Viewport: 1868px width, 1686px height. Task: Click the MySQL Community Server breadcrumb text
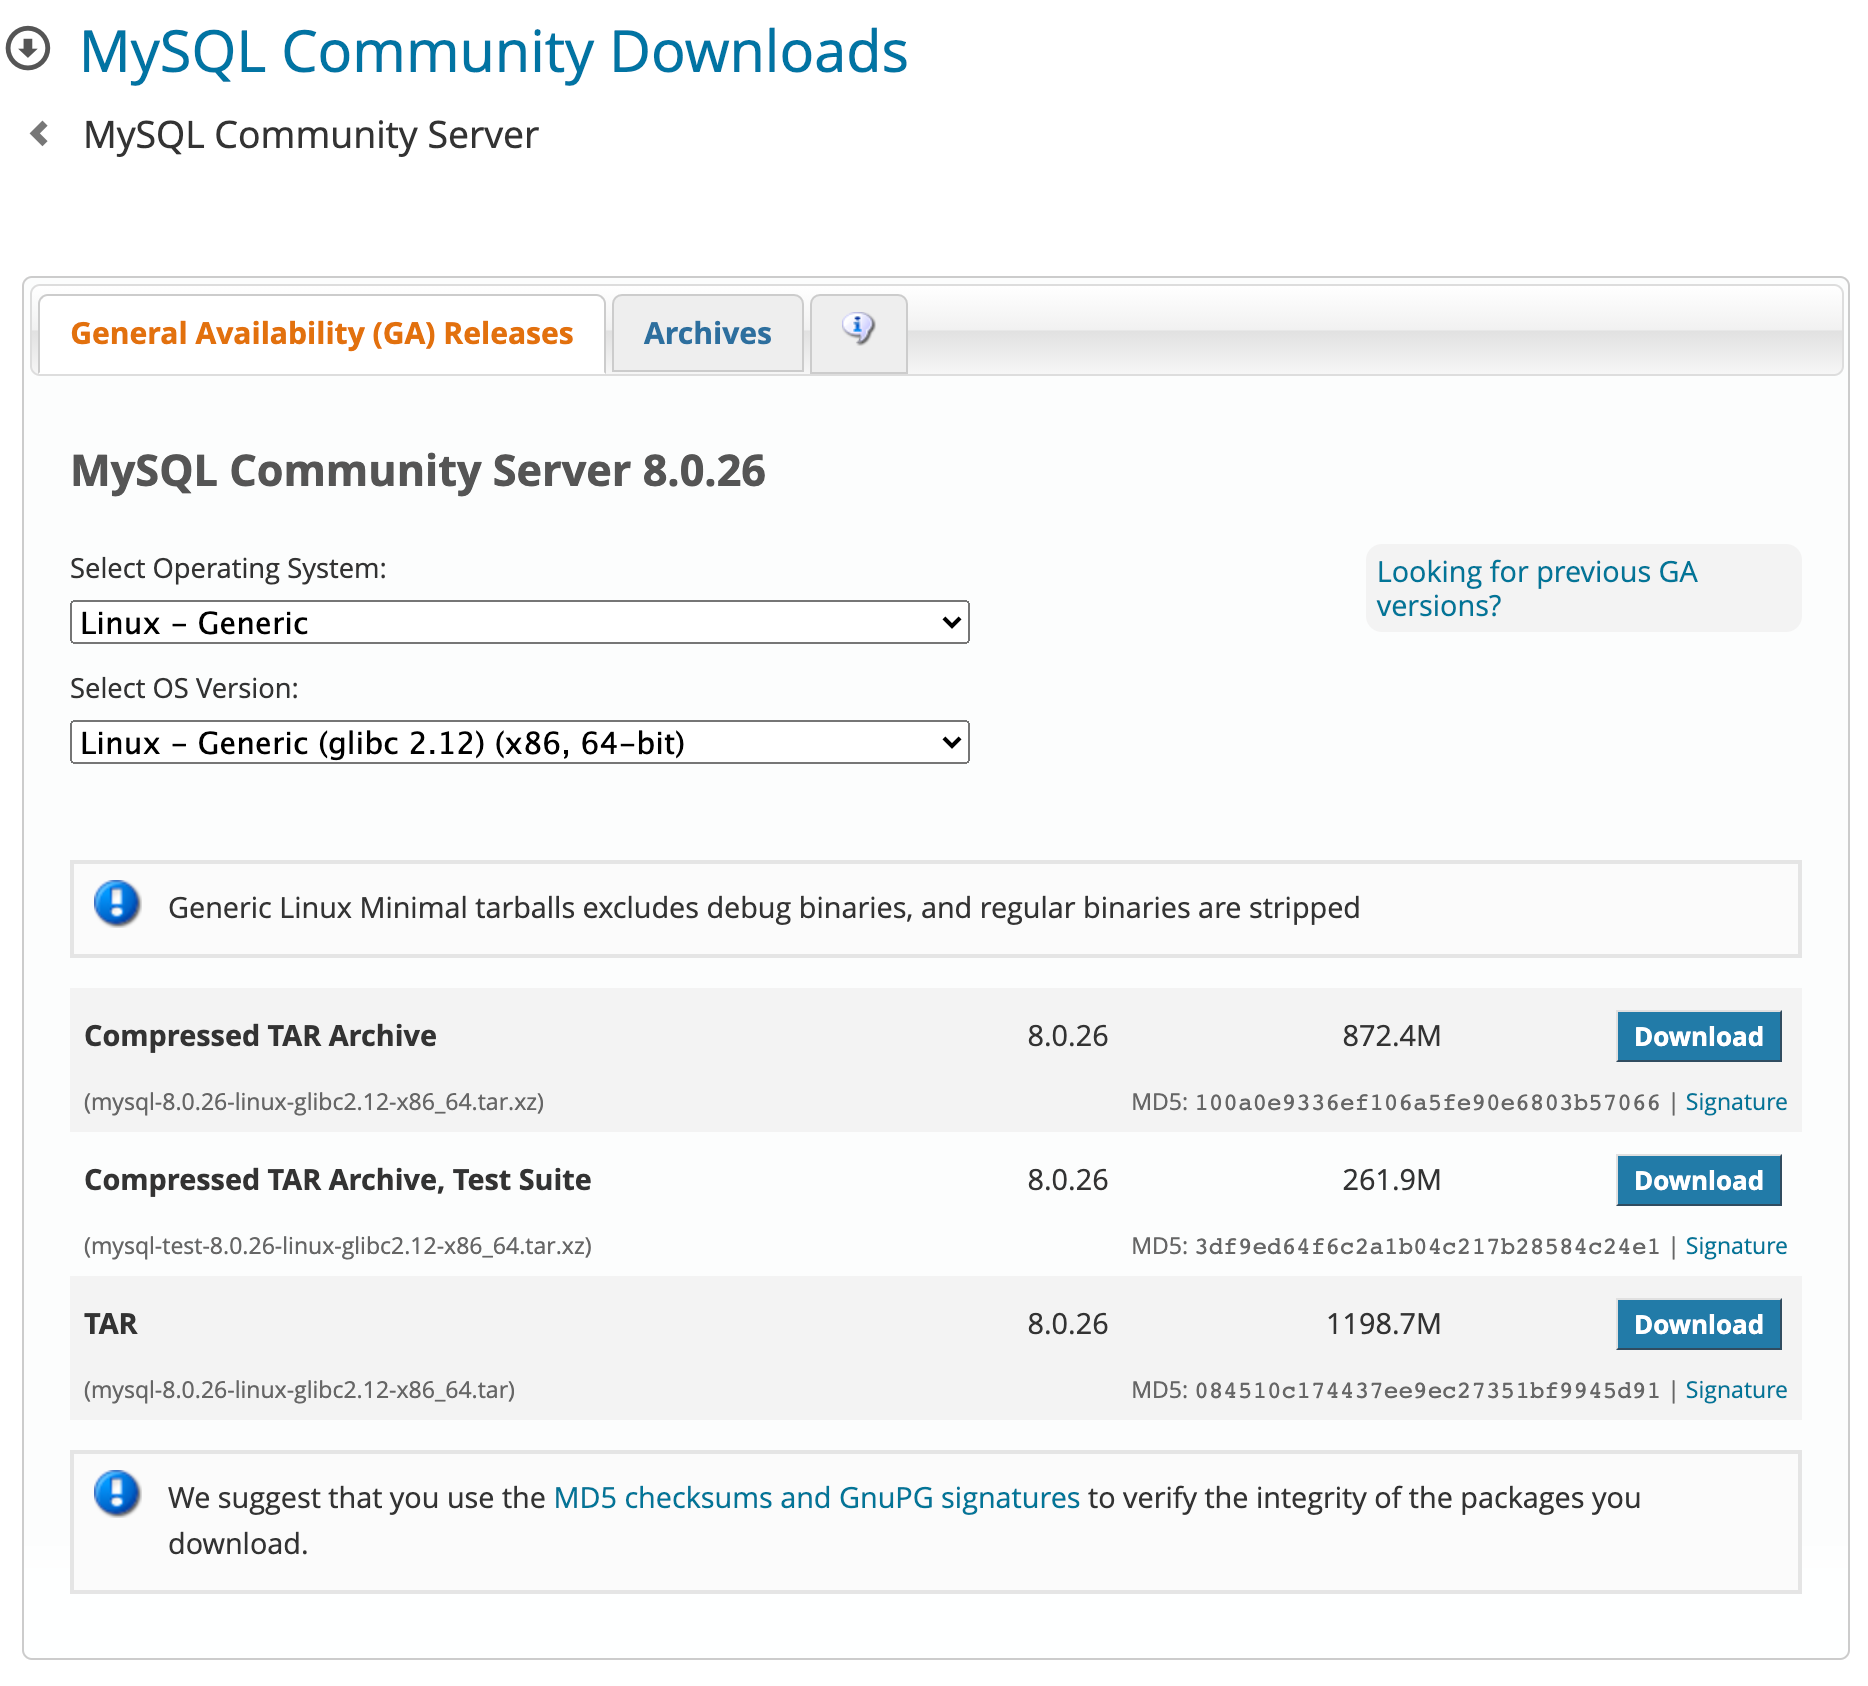(311, 135)
